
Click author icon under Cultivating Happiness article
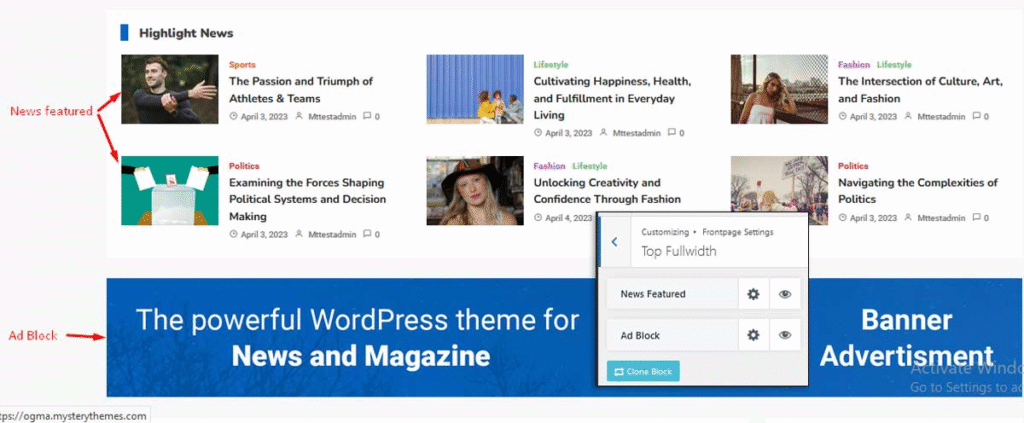tap(603, 133)
